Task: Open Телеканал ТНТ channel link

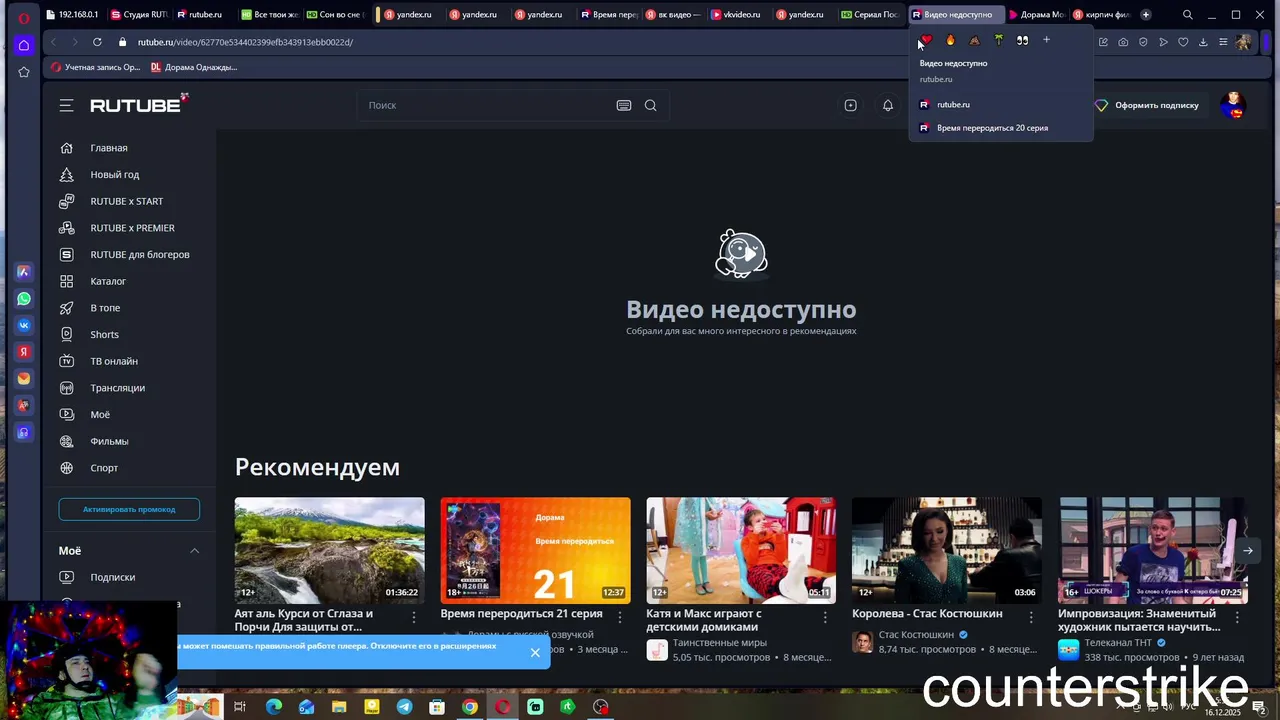Action: 1118,643
